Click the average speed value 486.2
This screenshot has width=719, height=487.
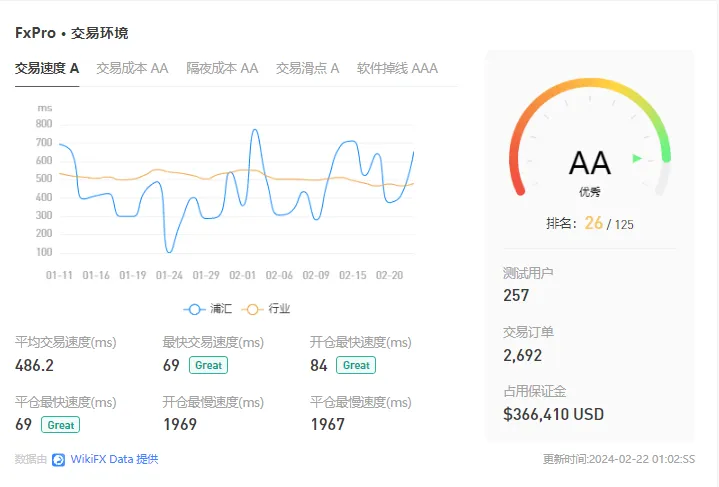[x=34, y=365]
